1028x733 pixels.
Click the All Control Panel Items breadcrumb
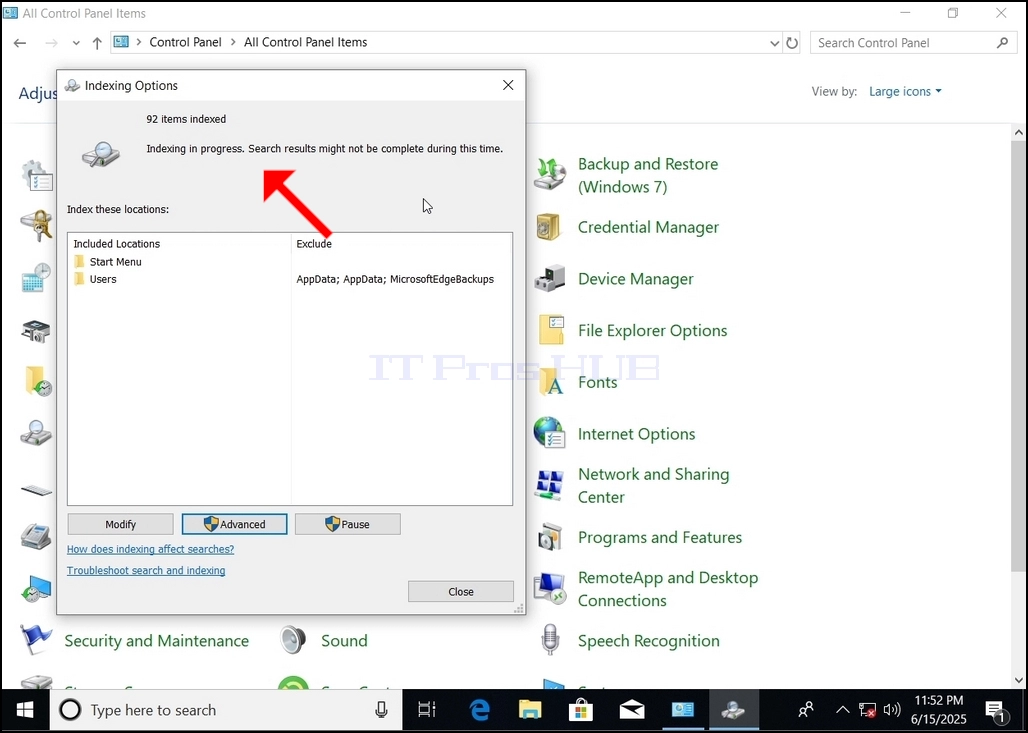pos(306,42)
